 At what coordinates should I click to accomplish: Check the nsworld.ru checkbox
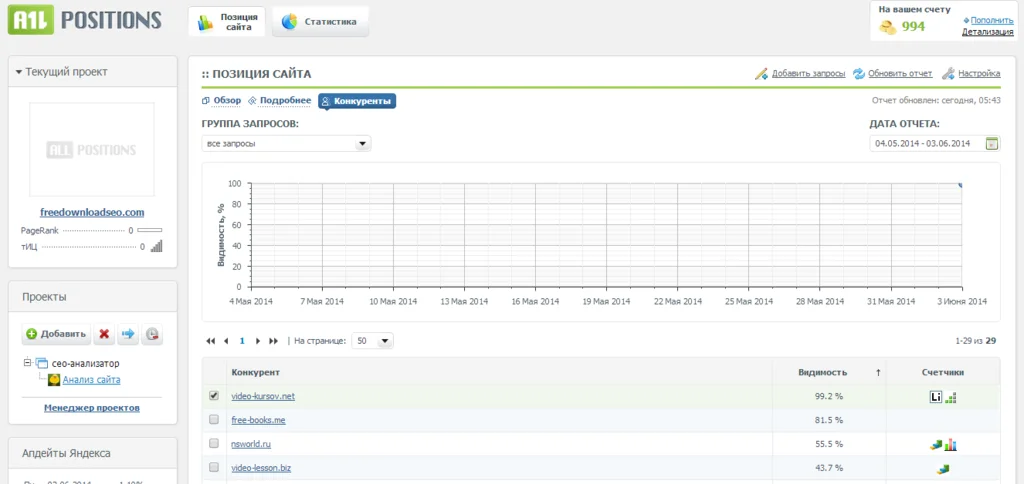(x=214, y=443)
